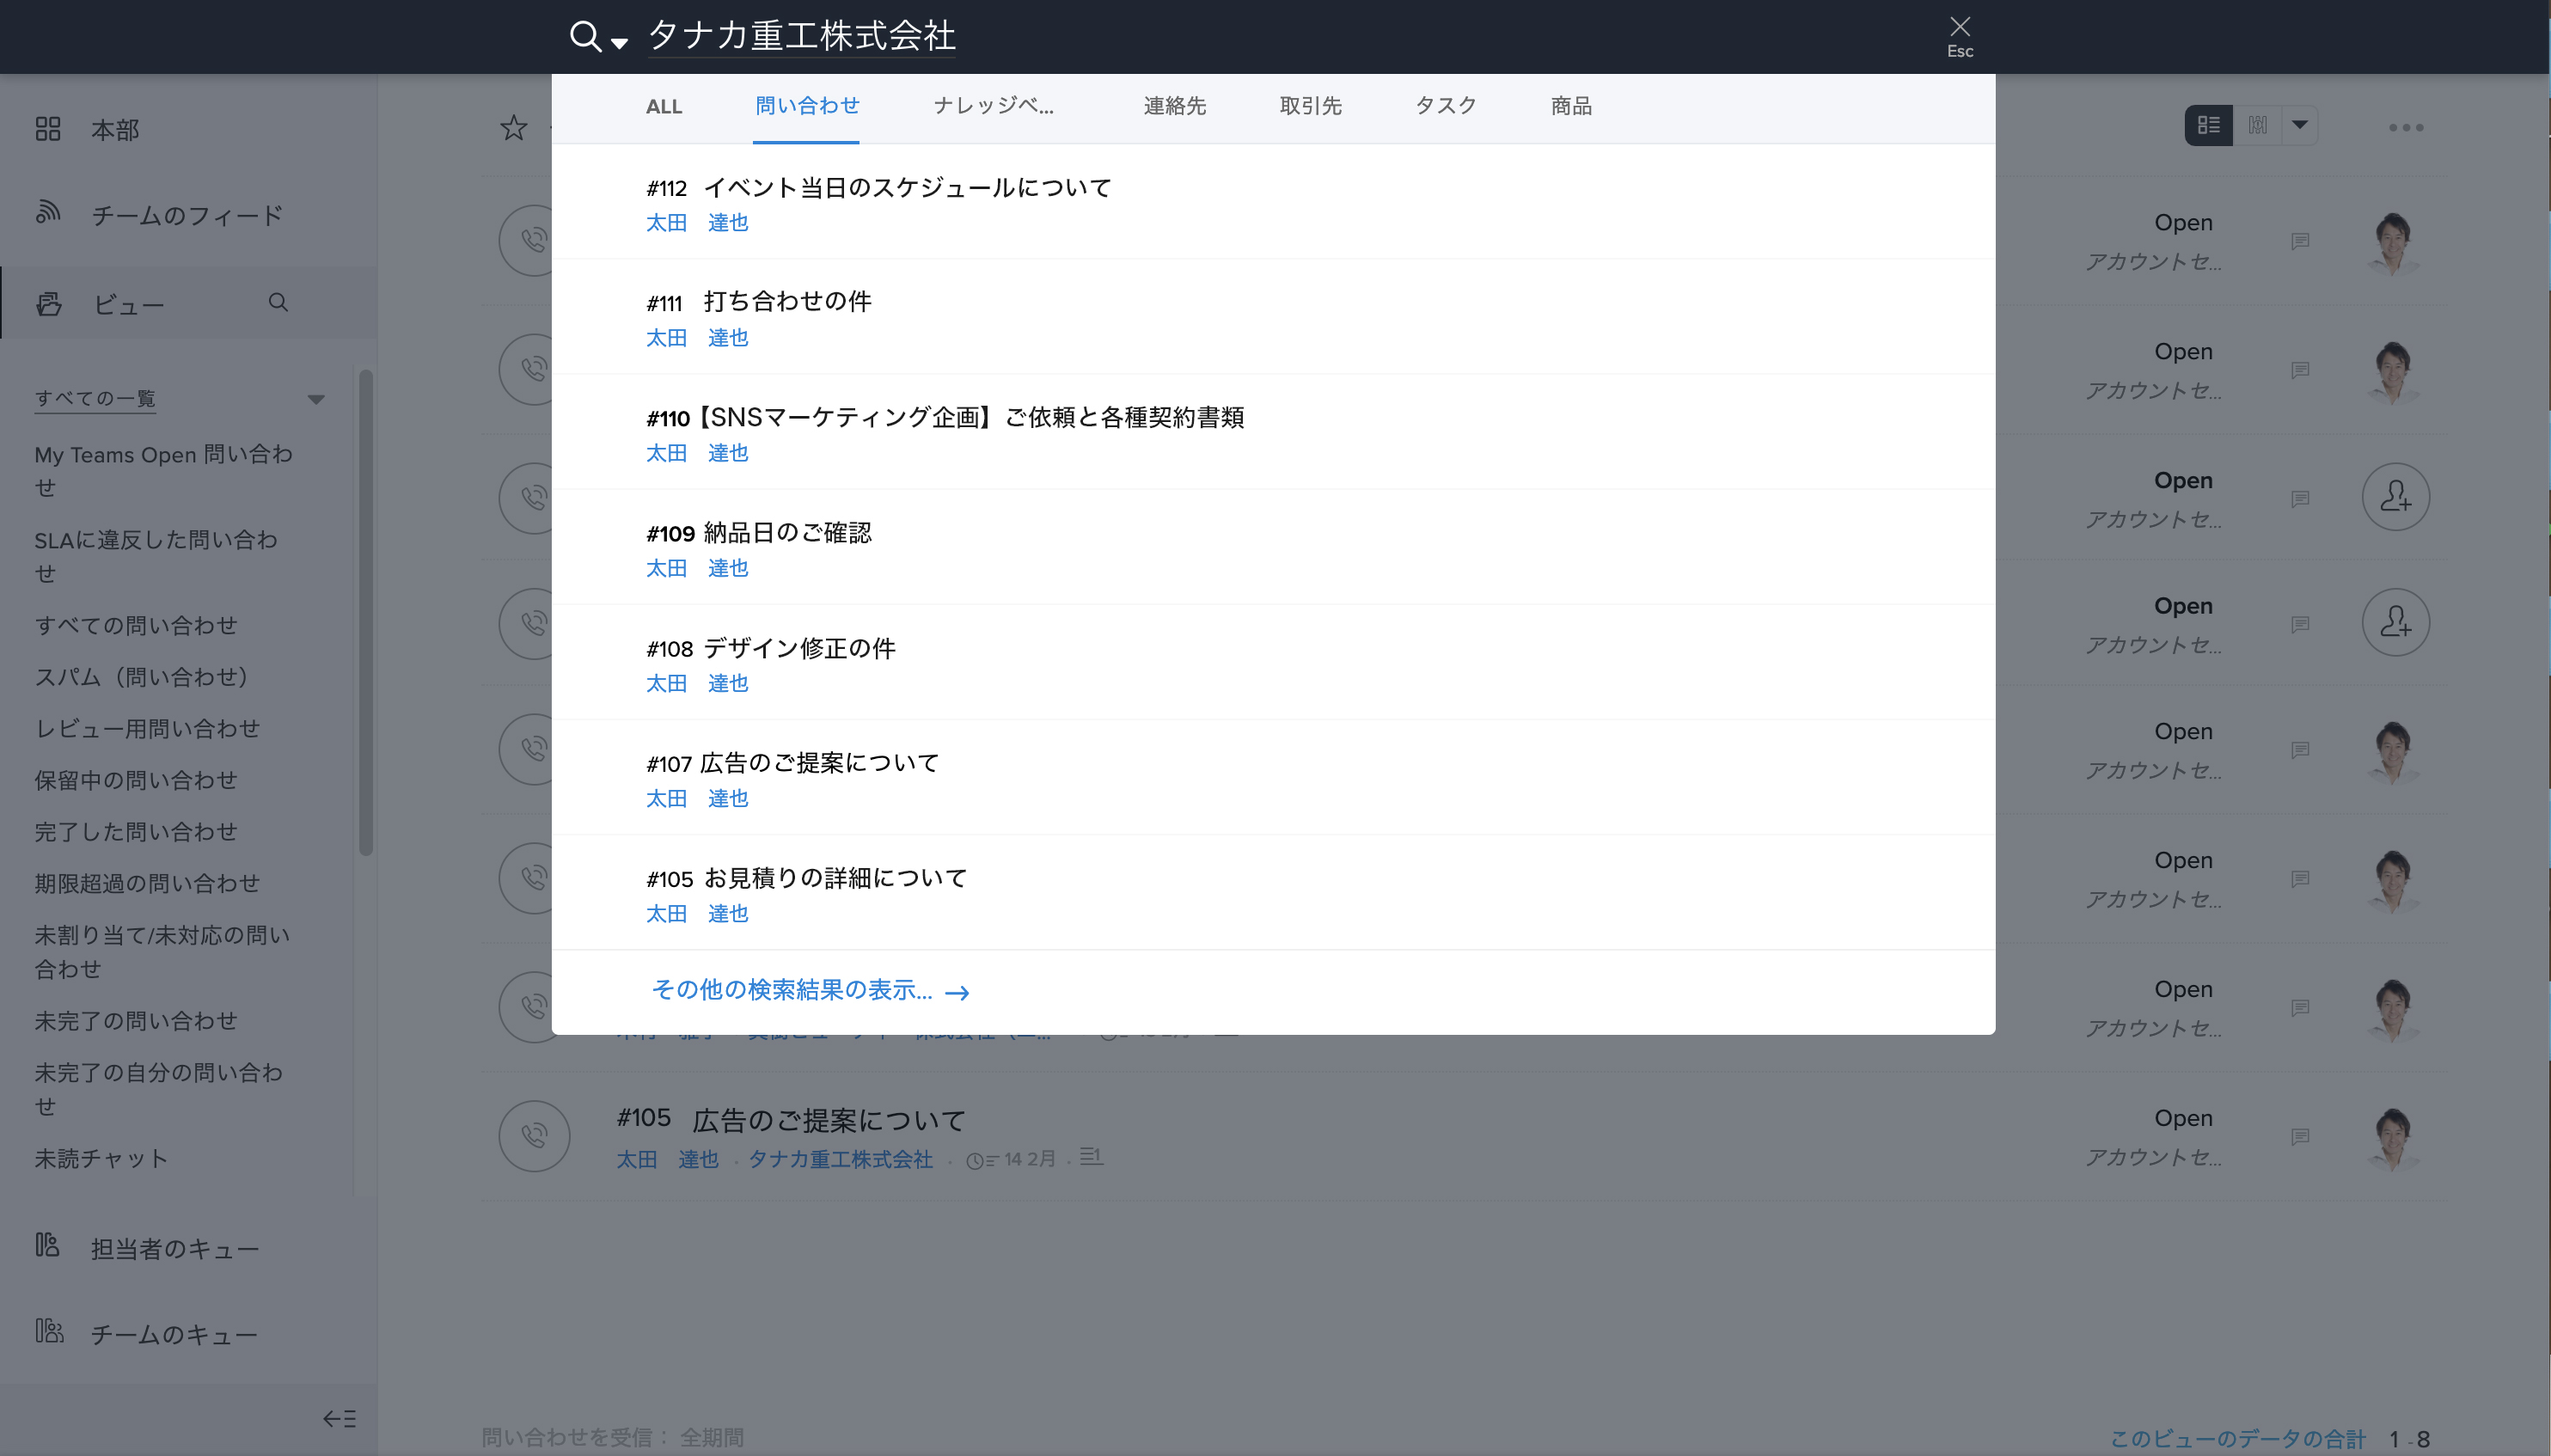2551x1456 pixels.
Task: Click contact 太田 達也 under ticket #109
Action: [x=697, y=568]
